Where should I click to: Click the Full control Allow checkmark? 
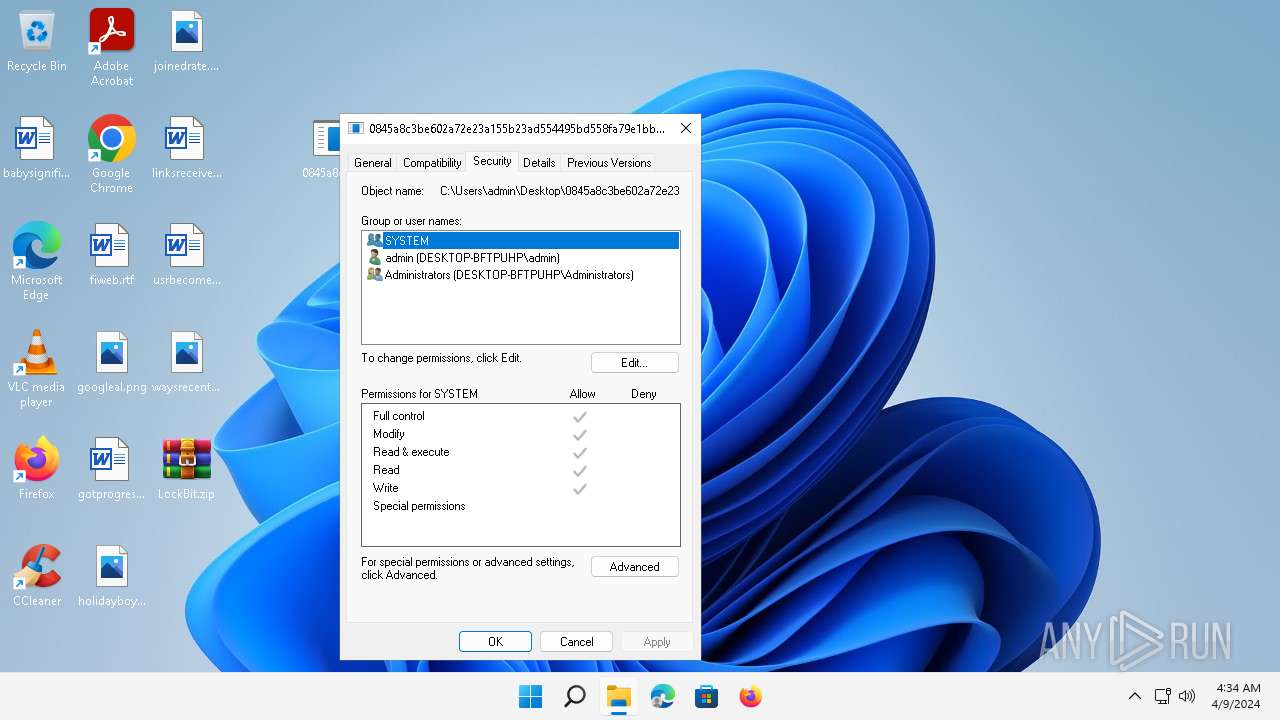click(x=579, y=416)
